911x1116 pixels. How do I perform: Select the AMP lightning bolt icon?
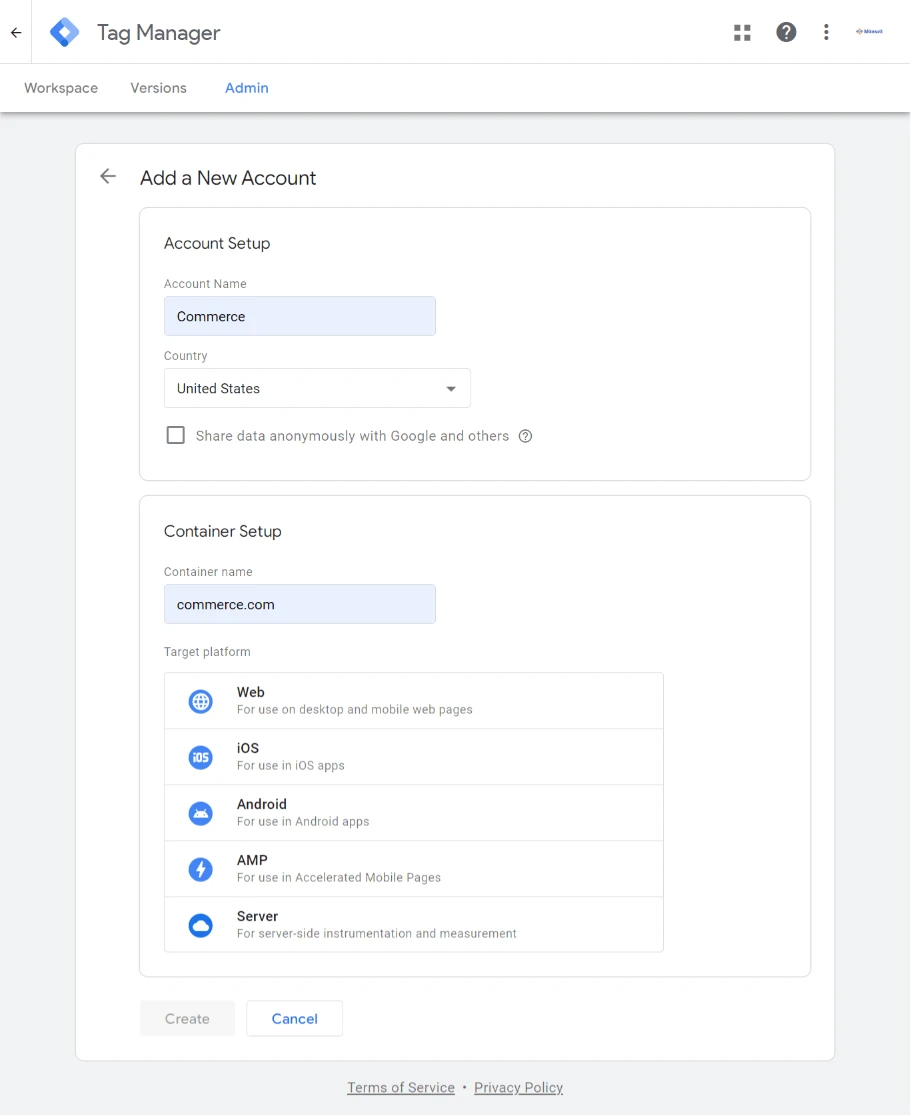click(x=201, y=869)
